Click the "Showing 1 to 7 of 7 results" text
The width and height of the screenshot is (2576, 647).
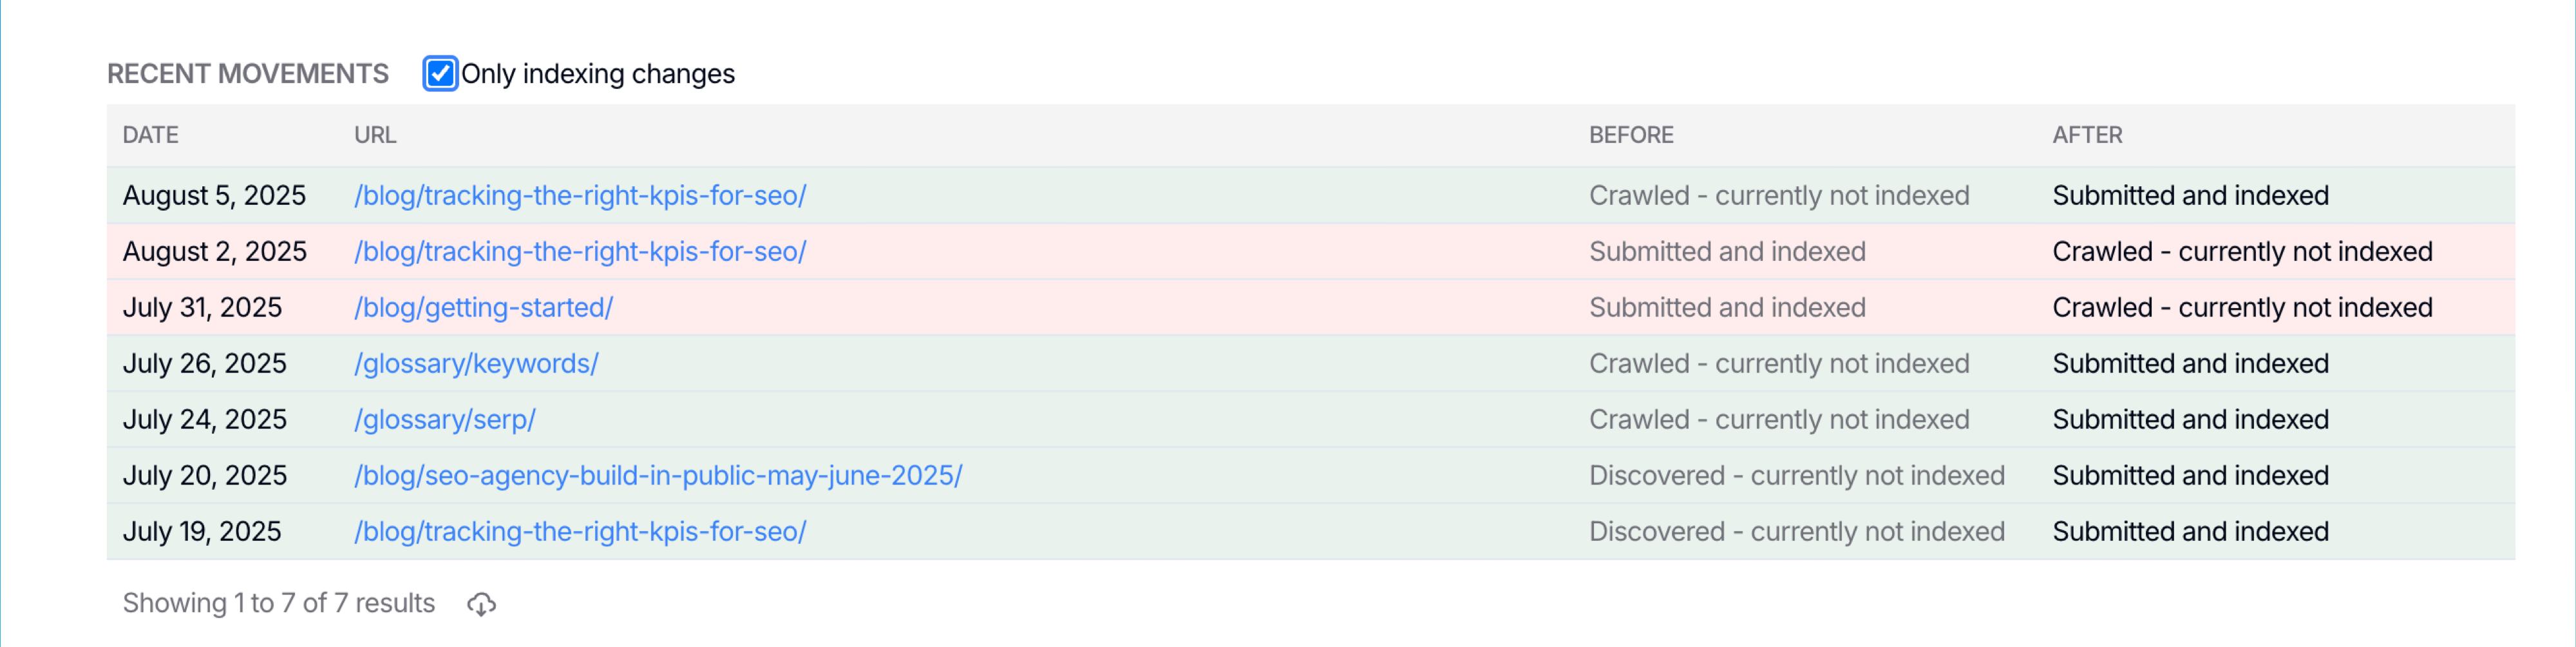pos(278,603)
